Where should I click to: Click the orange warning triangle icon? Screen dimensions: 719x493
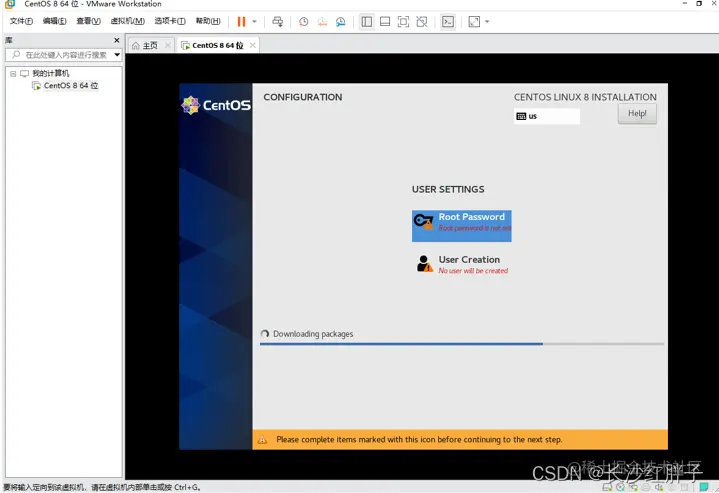point(262,440)
